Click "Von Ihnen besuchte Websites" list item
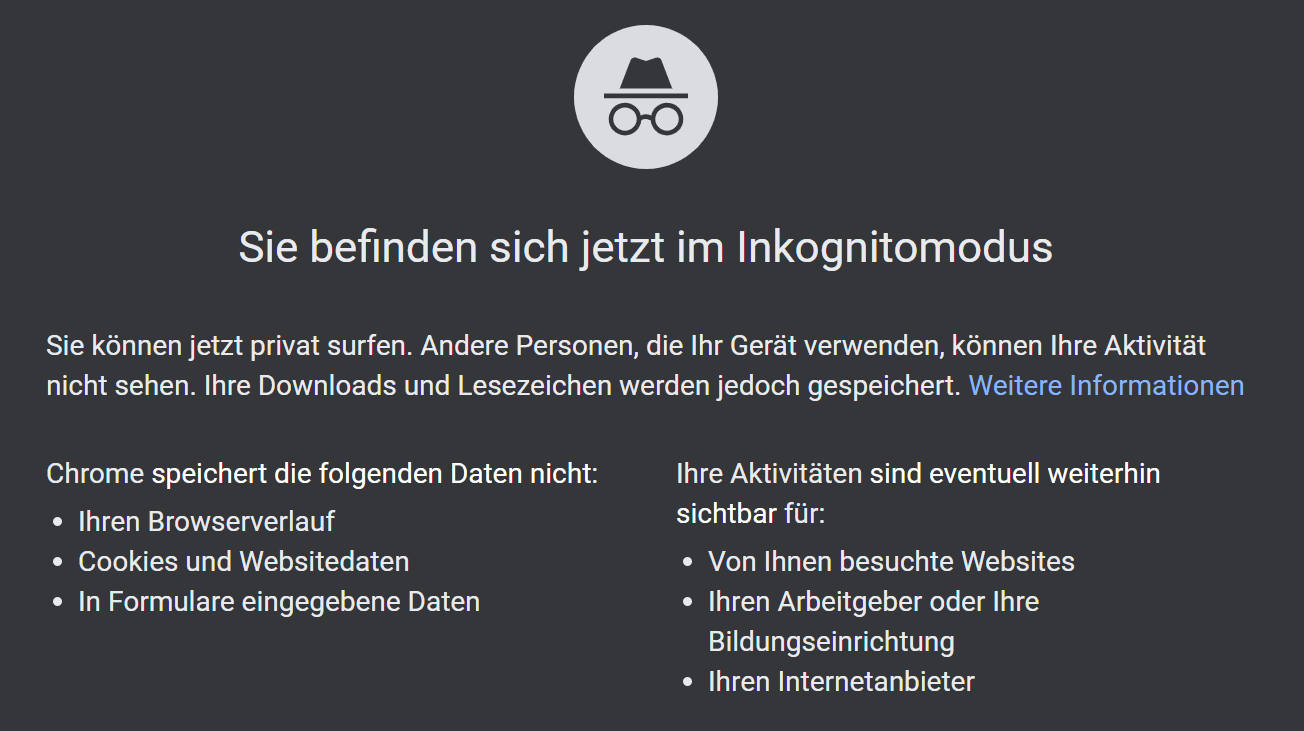Viewport: 1304px width, 731px height. [891, 561]
